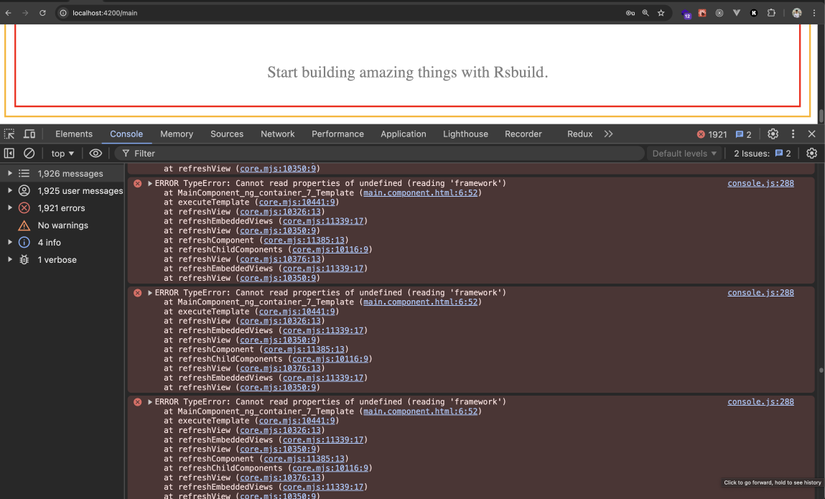Screen dimensions: 825x499
Task: Open console.js:288 link of second error
Action: tap(761, 293)
